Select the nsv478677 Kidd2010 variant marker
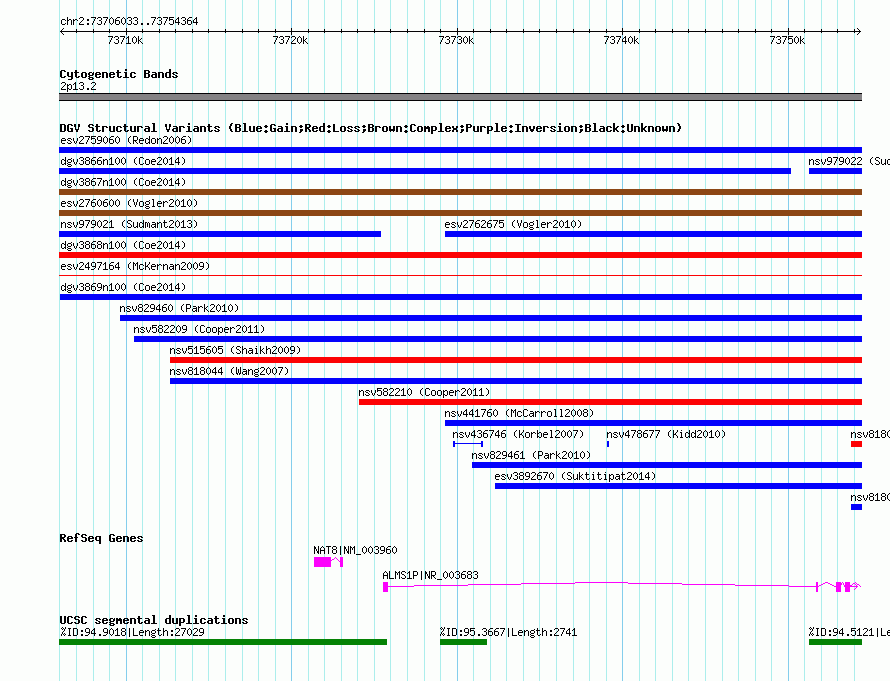890x681 pixels. (x=607, y=443)
